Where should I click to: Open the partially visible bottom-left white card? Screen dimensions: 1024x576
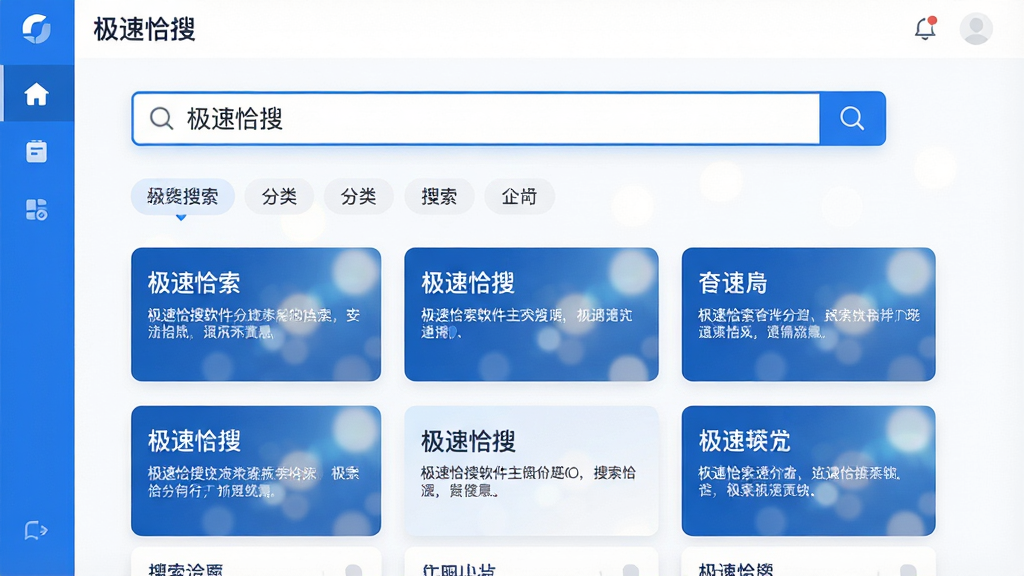pos(256,562)
